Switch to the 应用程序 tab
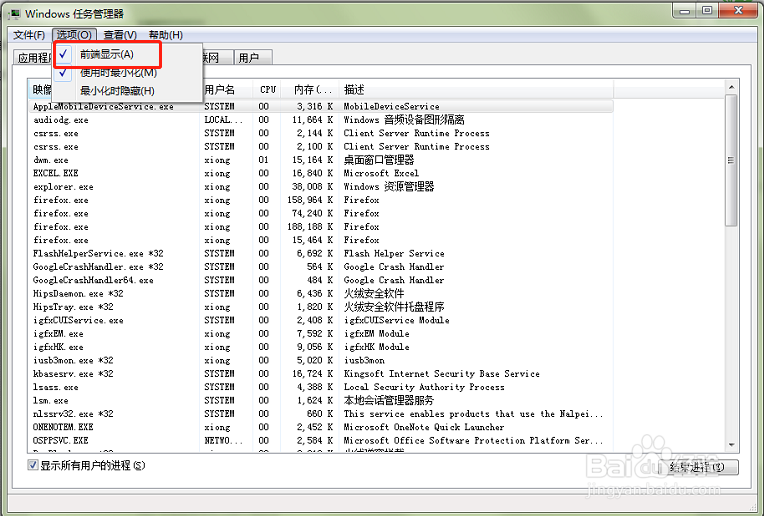764x516 pixels. [33, 58]
